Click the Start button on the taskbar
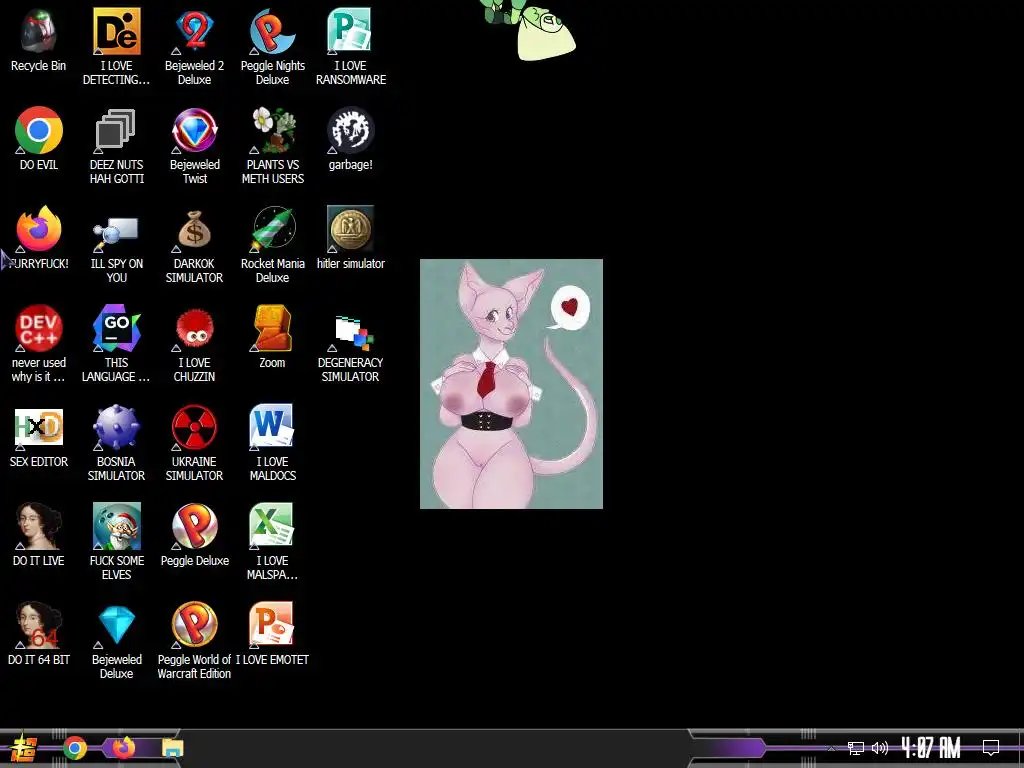 pos(24,748)
